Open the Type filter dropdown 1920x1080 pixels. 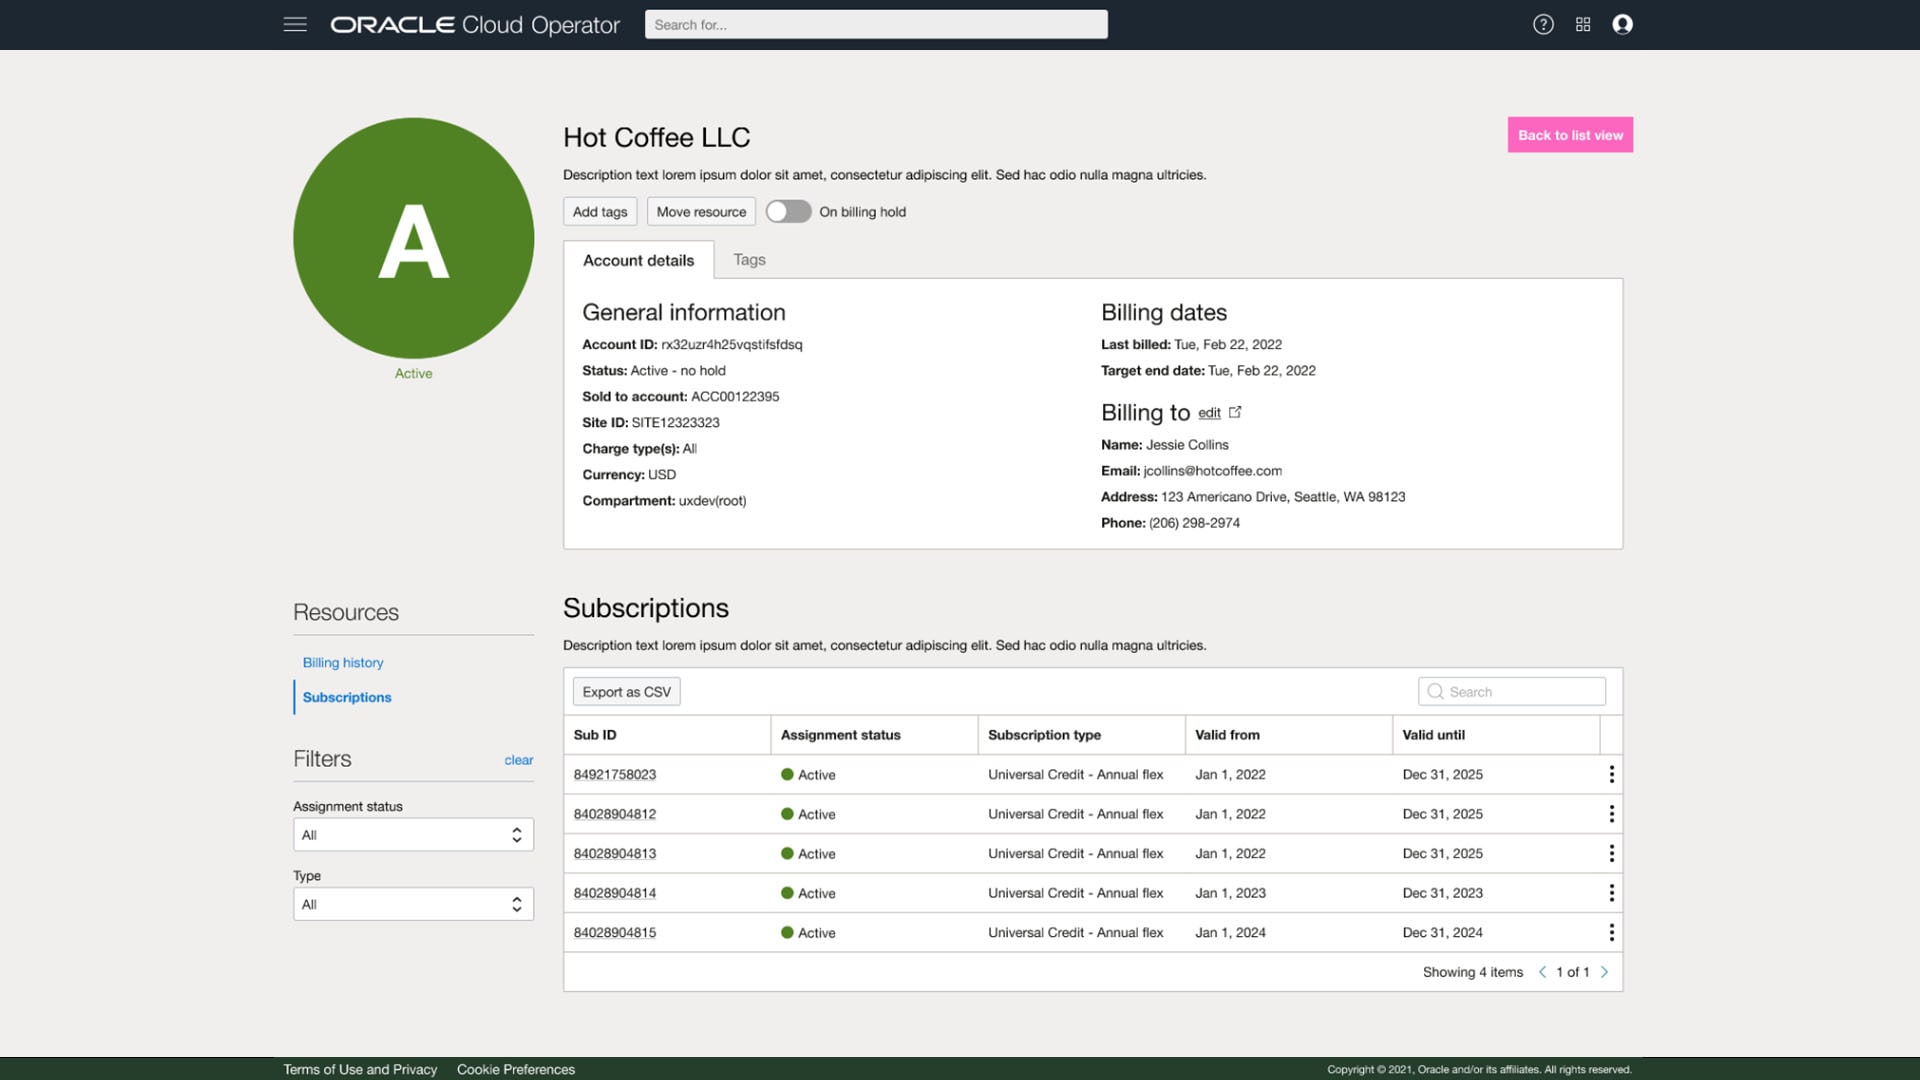coord(413,903)
